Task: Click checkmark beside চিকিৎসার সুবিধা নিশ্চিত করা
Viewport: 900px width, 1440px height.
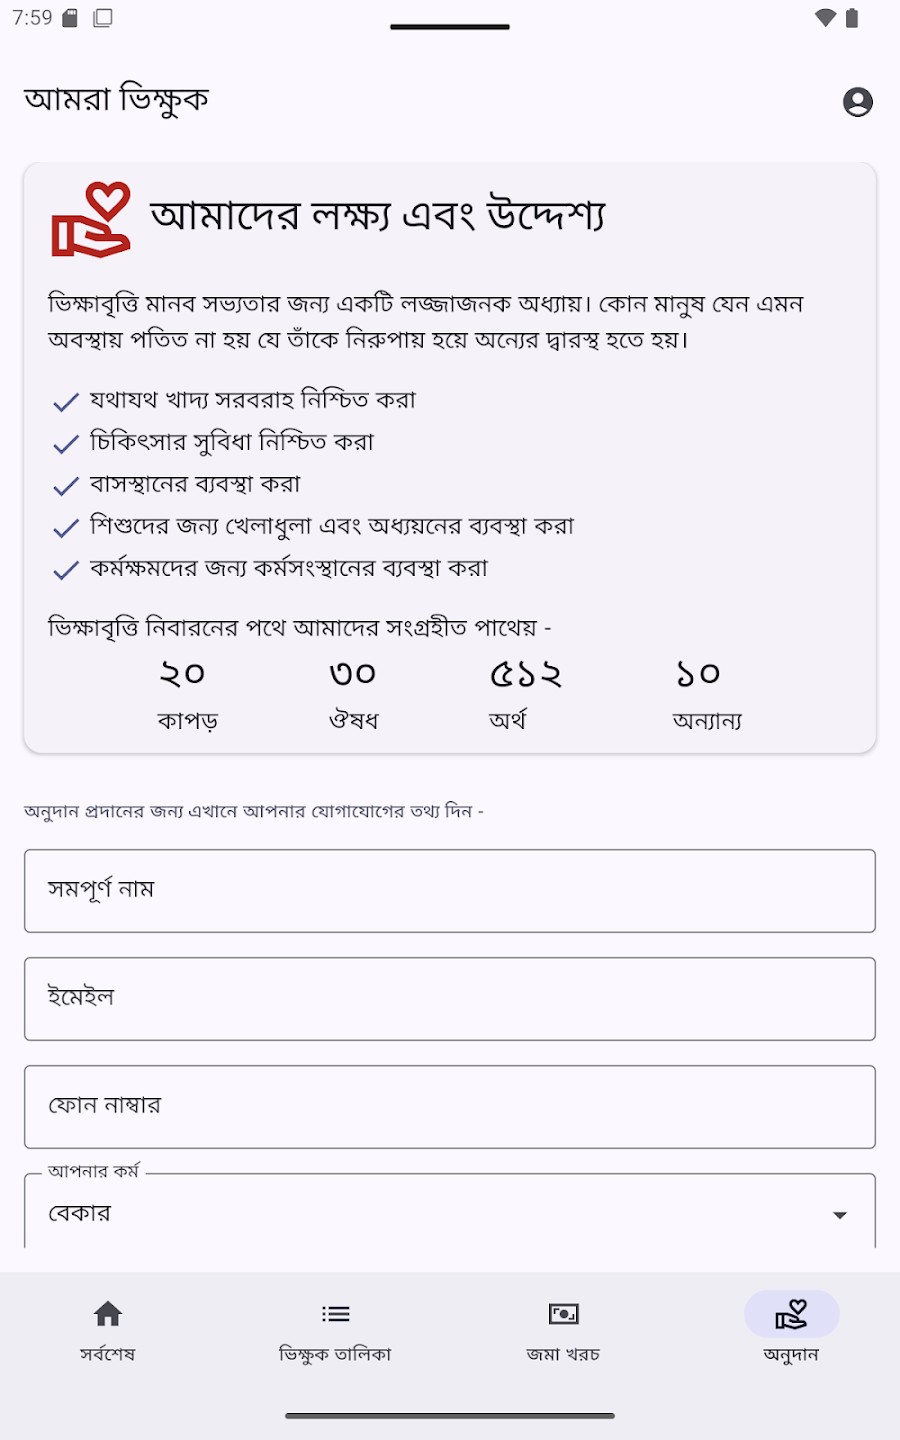Action: (66, 444)
